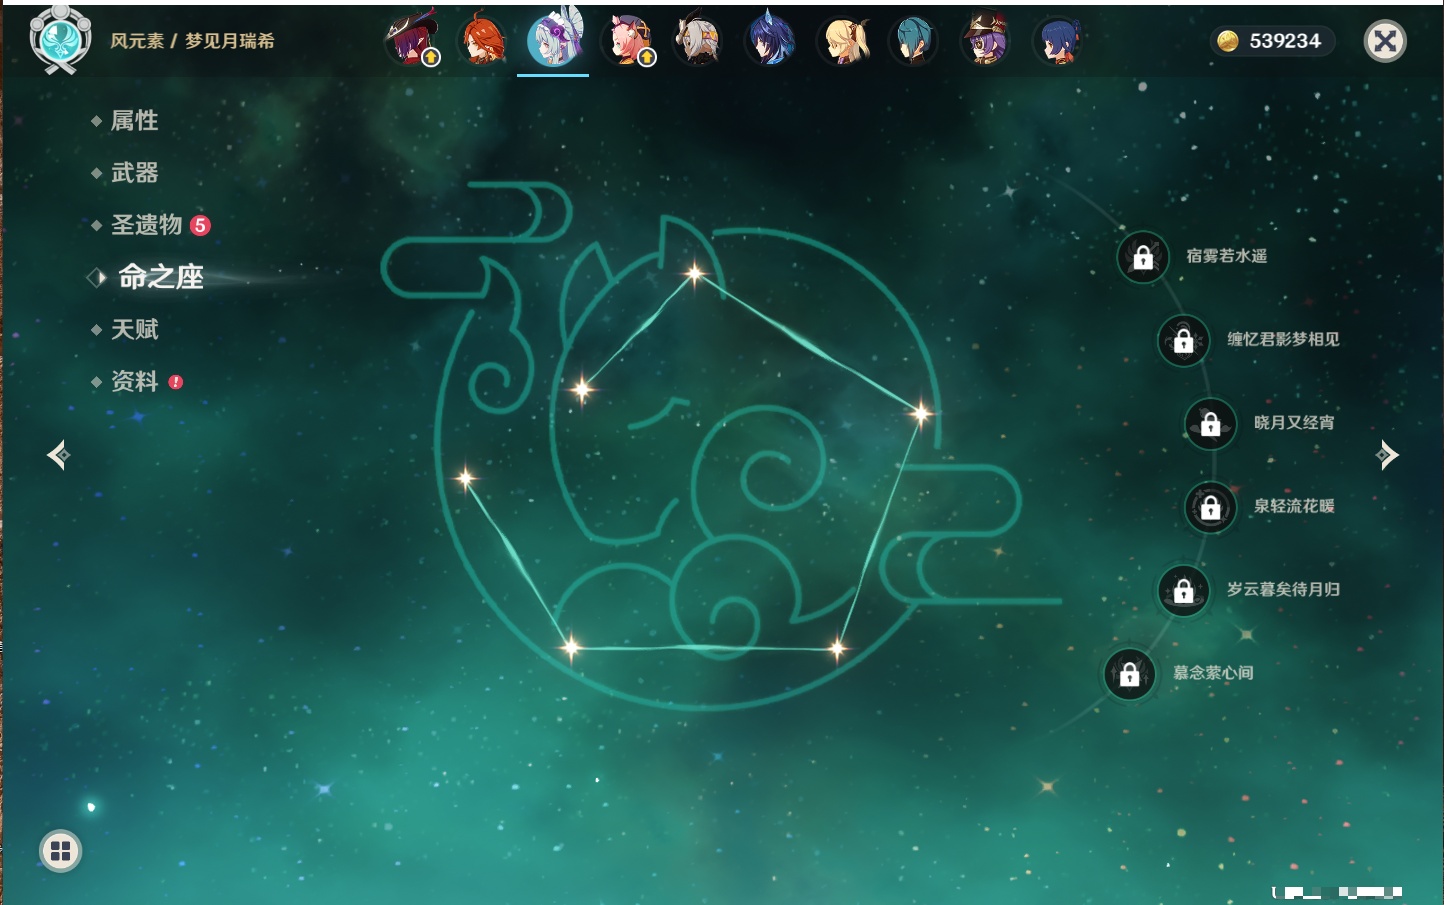Screen dimensions: 1444x905
Task: Open the grid menu icon at bottom left
Action: pos(61,851)
